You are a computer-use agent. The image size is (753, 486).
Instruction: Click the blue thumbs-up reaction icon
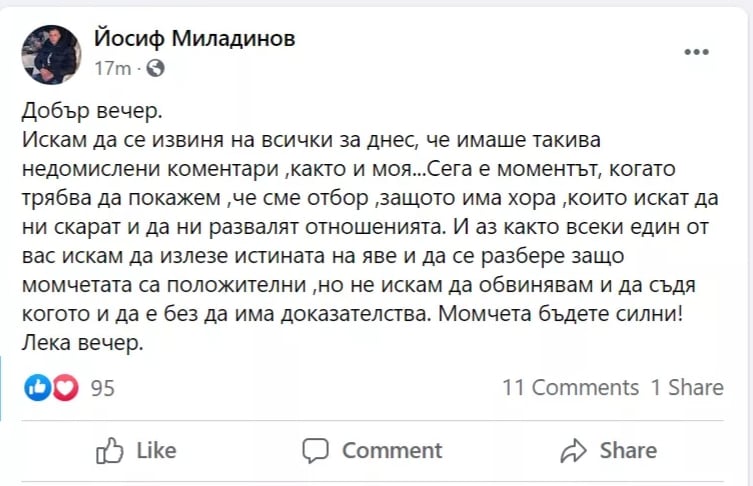click(40, 387)
